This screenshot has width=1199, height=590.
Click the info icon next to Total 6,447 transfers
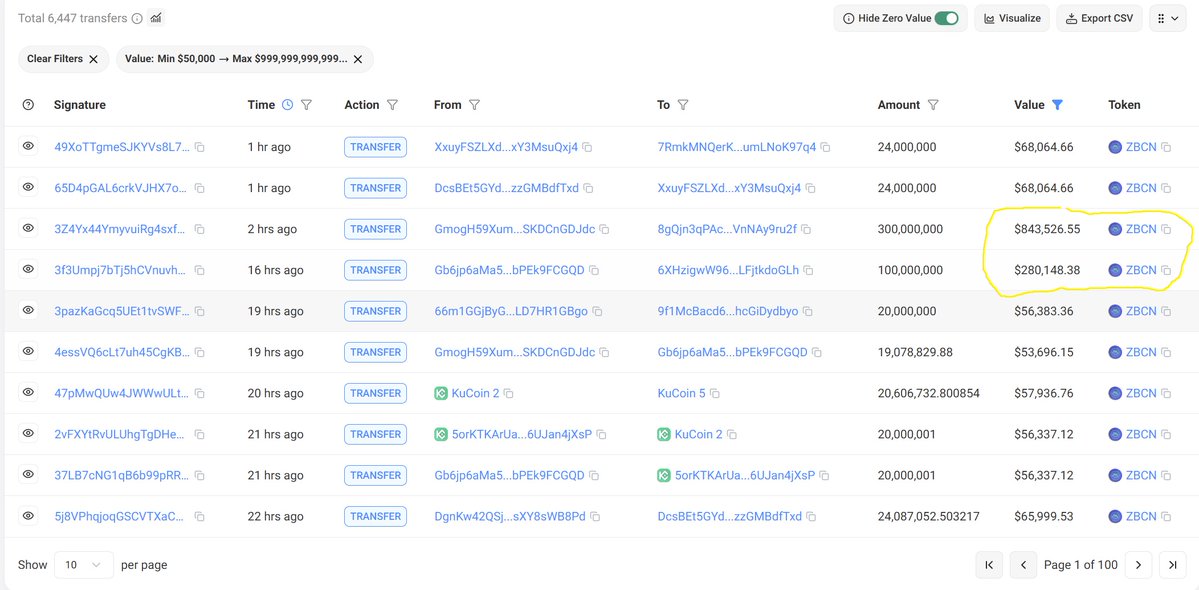(137, 18)
